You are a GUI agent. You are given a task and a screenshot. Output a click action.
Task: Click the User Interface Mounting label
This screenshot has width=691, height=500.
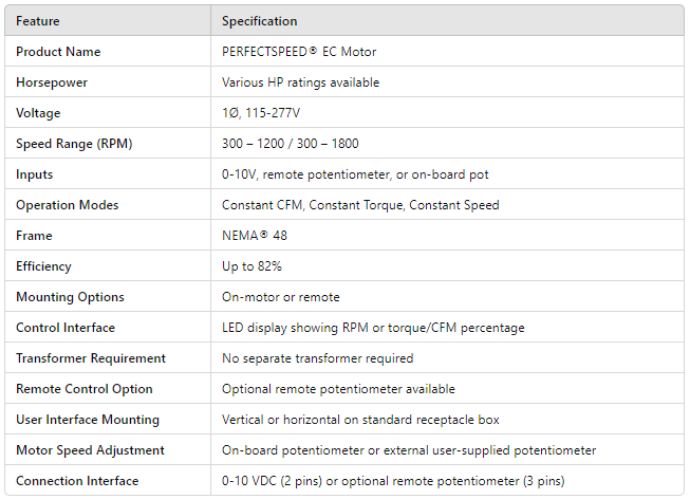click(x=88, y=420)
